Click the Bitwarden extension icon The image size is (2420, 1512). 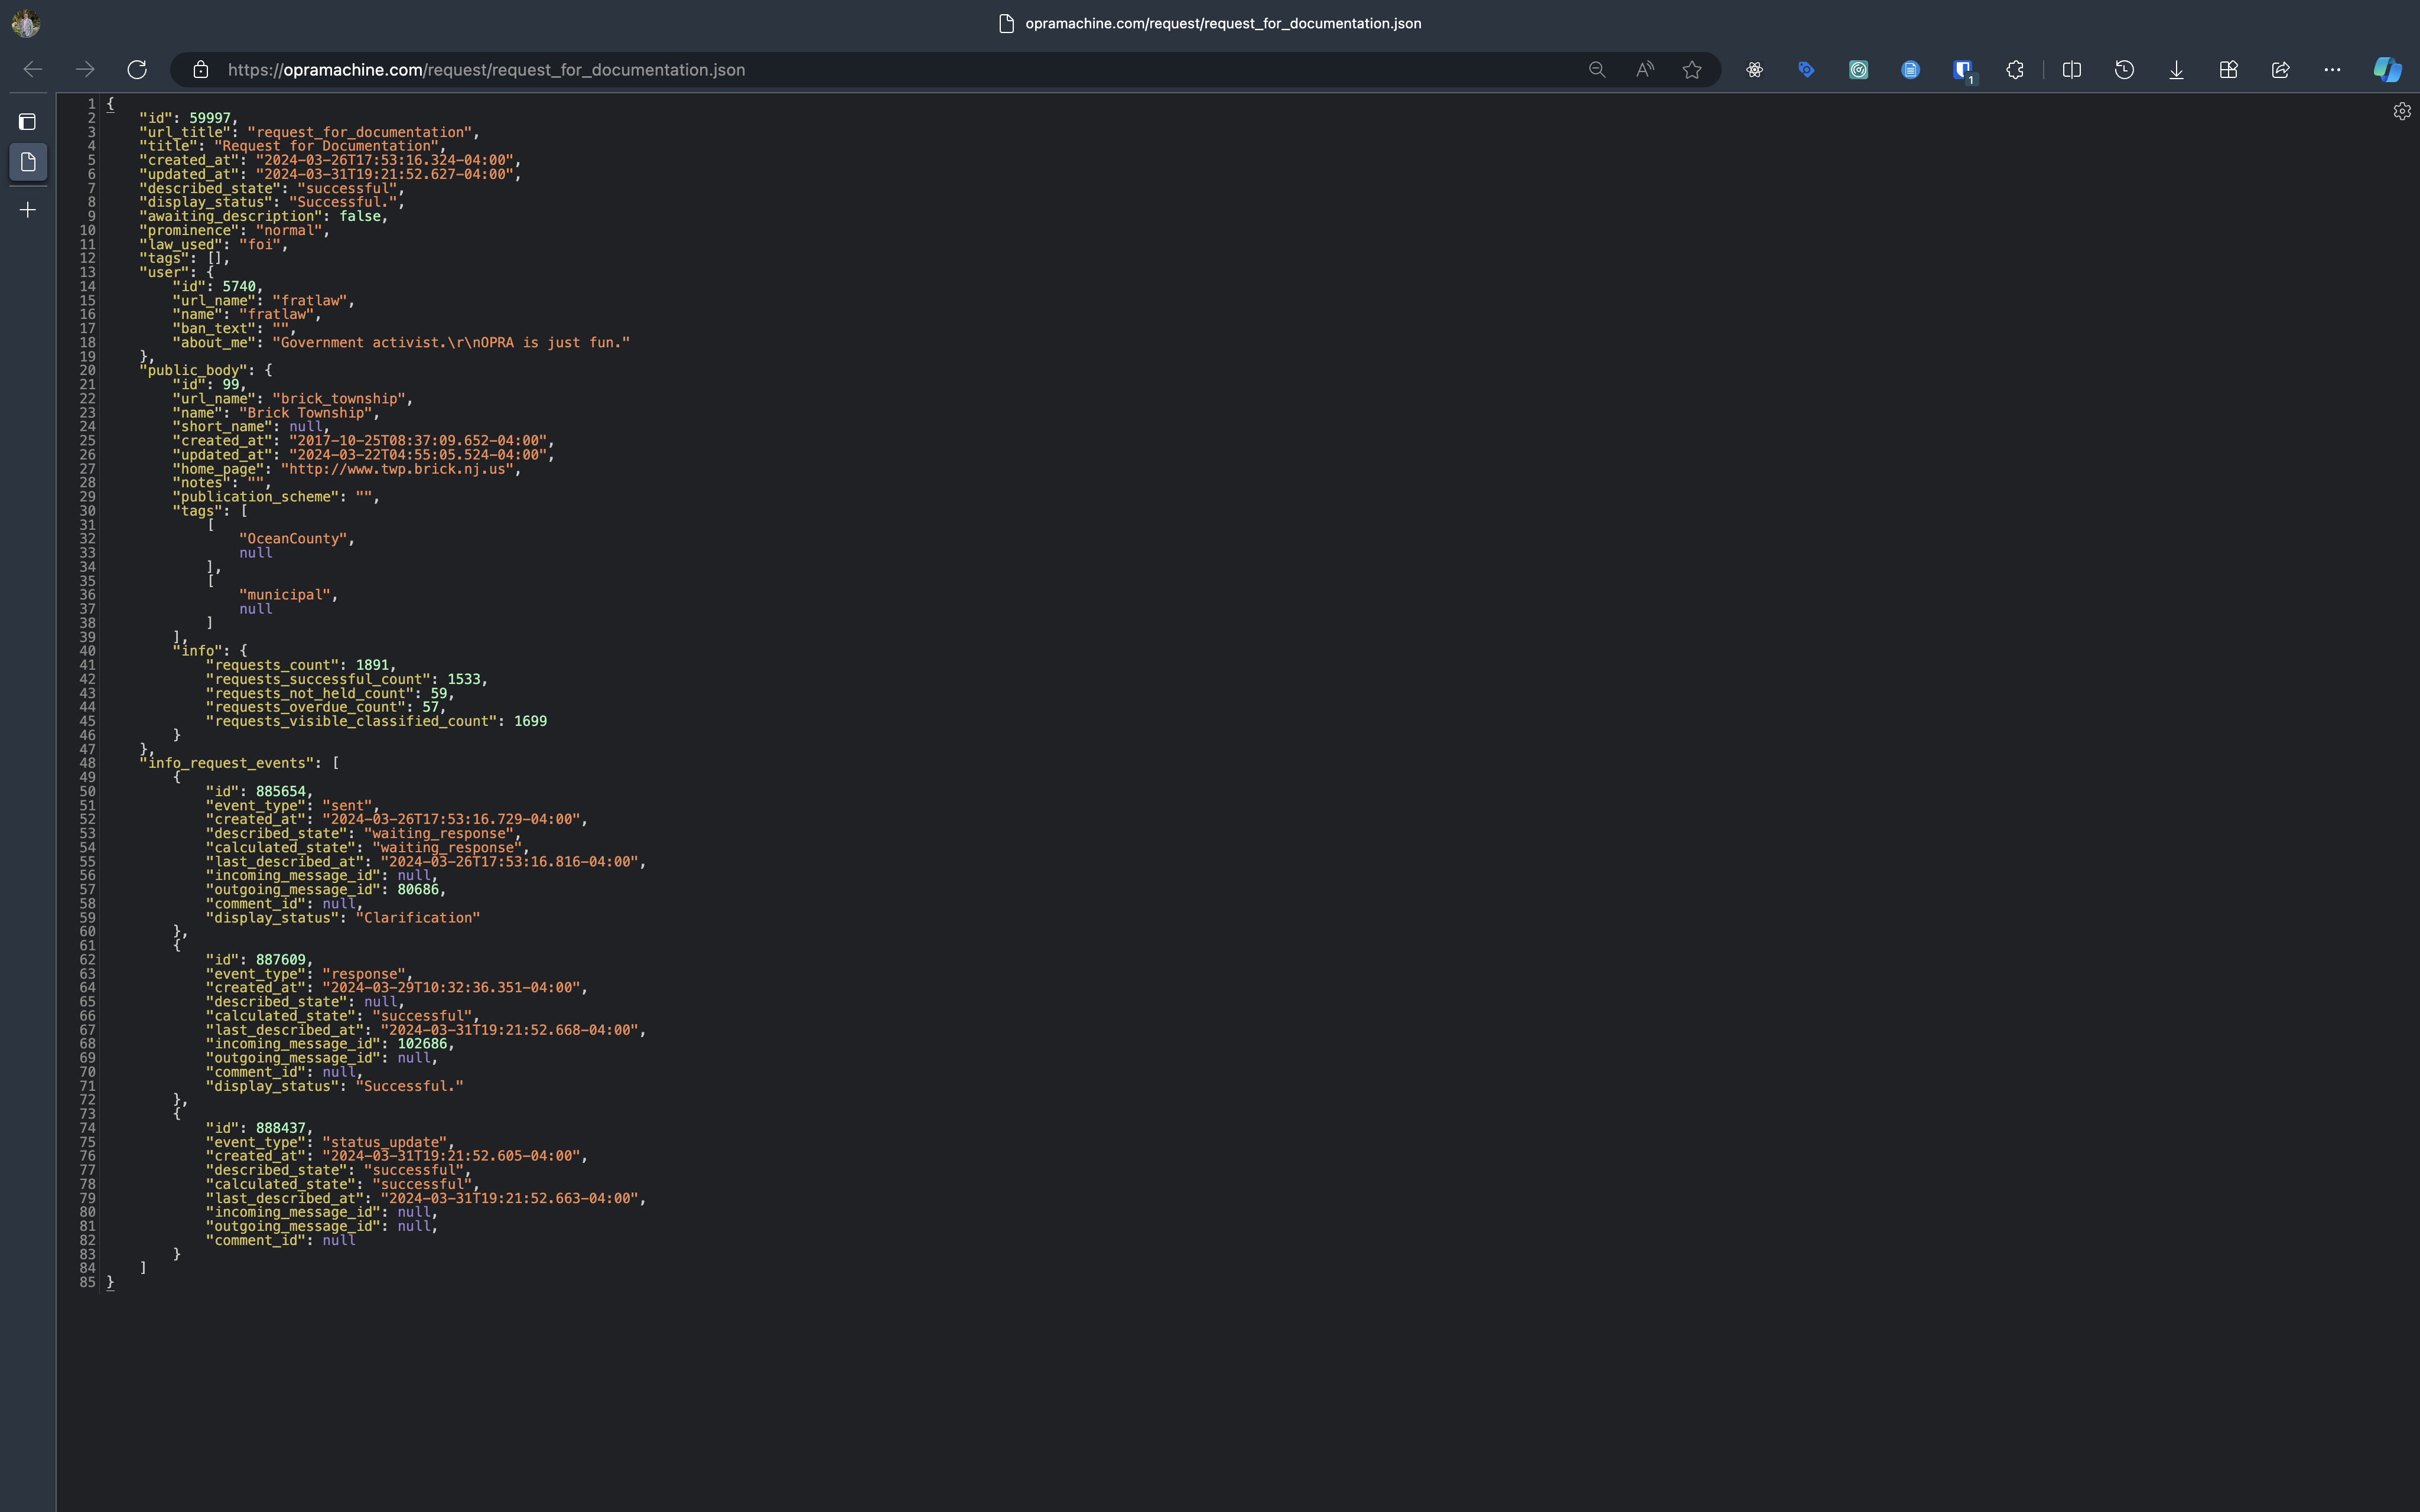point(1962,70)
